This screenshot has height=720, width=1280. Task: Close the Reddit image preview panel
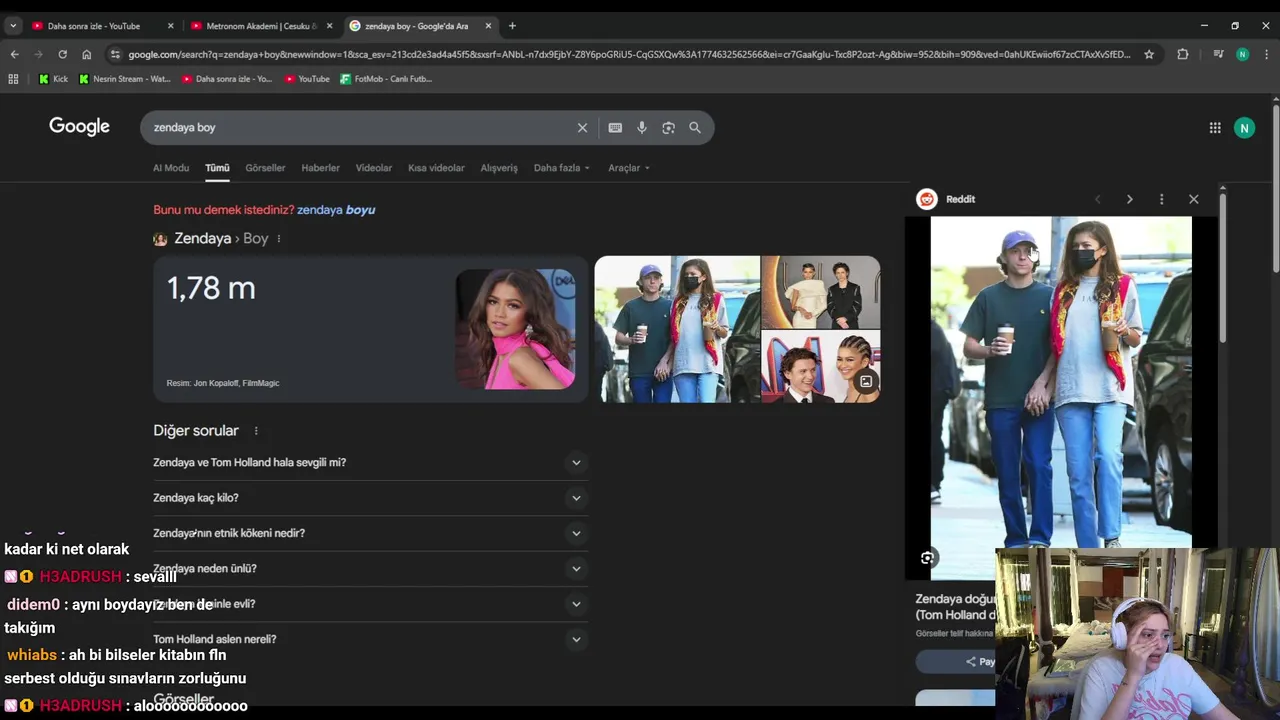(x=1193, y=199)
